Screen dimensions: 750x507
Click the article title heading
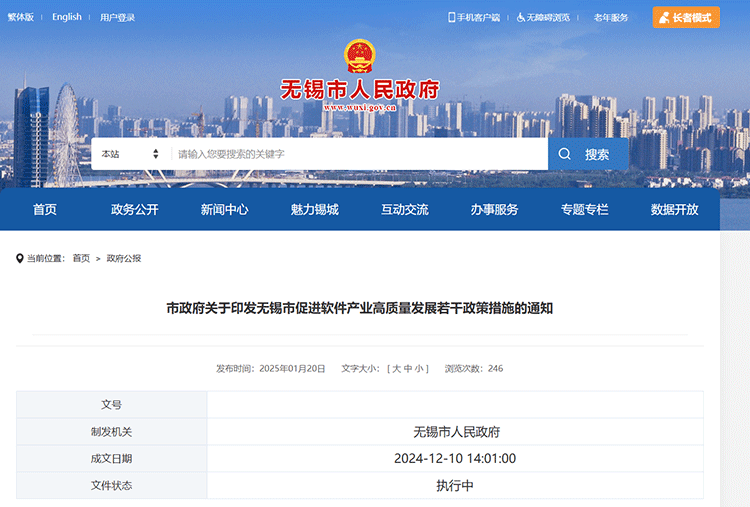[360, 308]
